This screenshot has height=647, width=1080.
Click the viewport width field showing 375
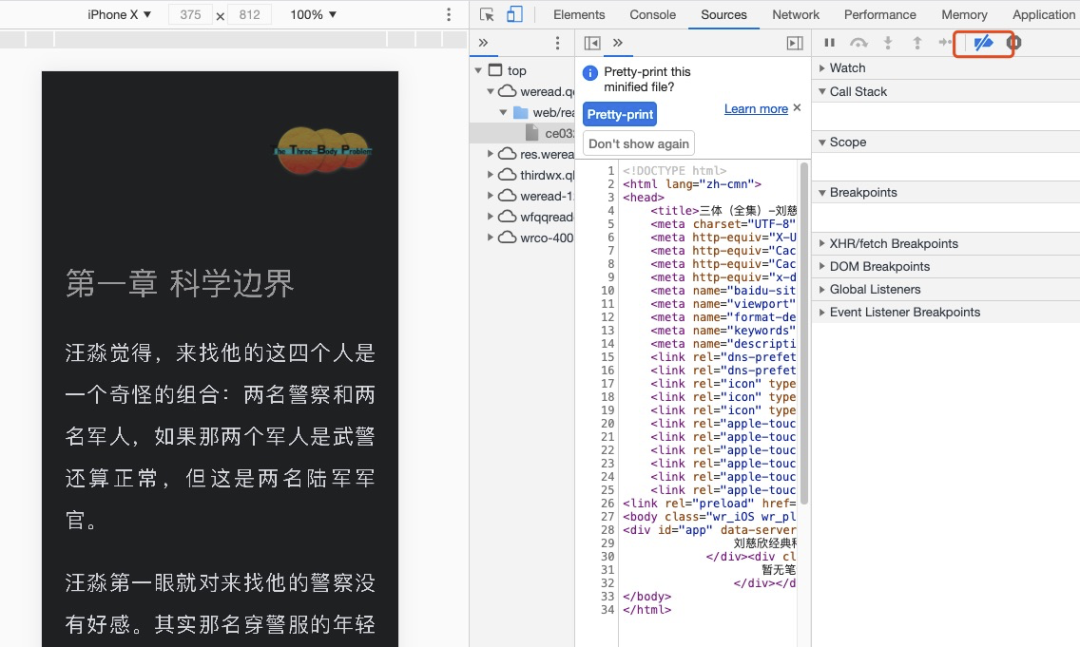[190, 15]
